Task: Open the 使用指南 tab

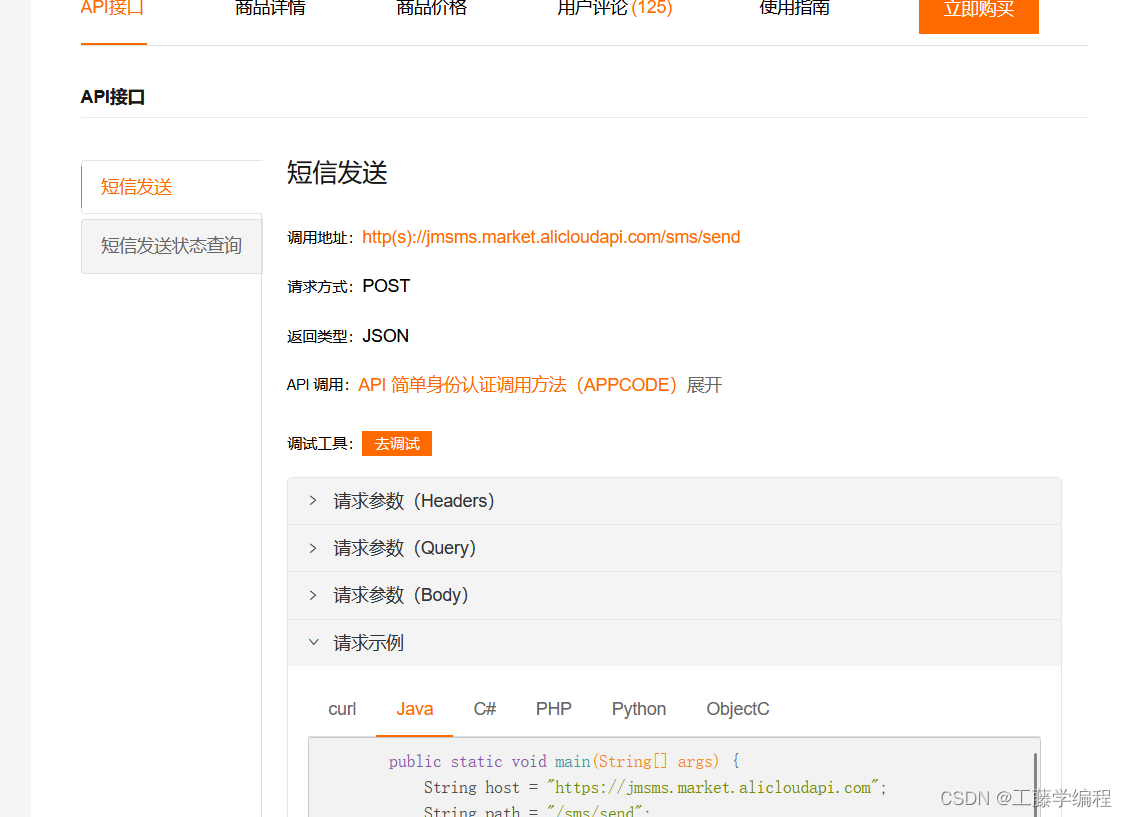Action: (794, 9)
